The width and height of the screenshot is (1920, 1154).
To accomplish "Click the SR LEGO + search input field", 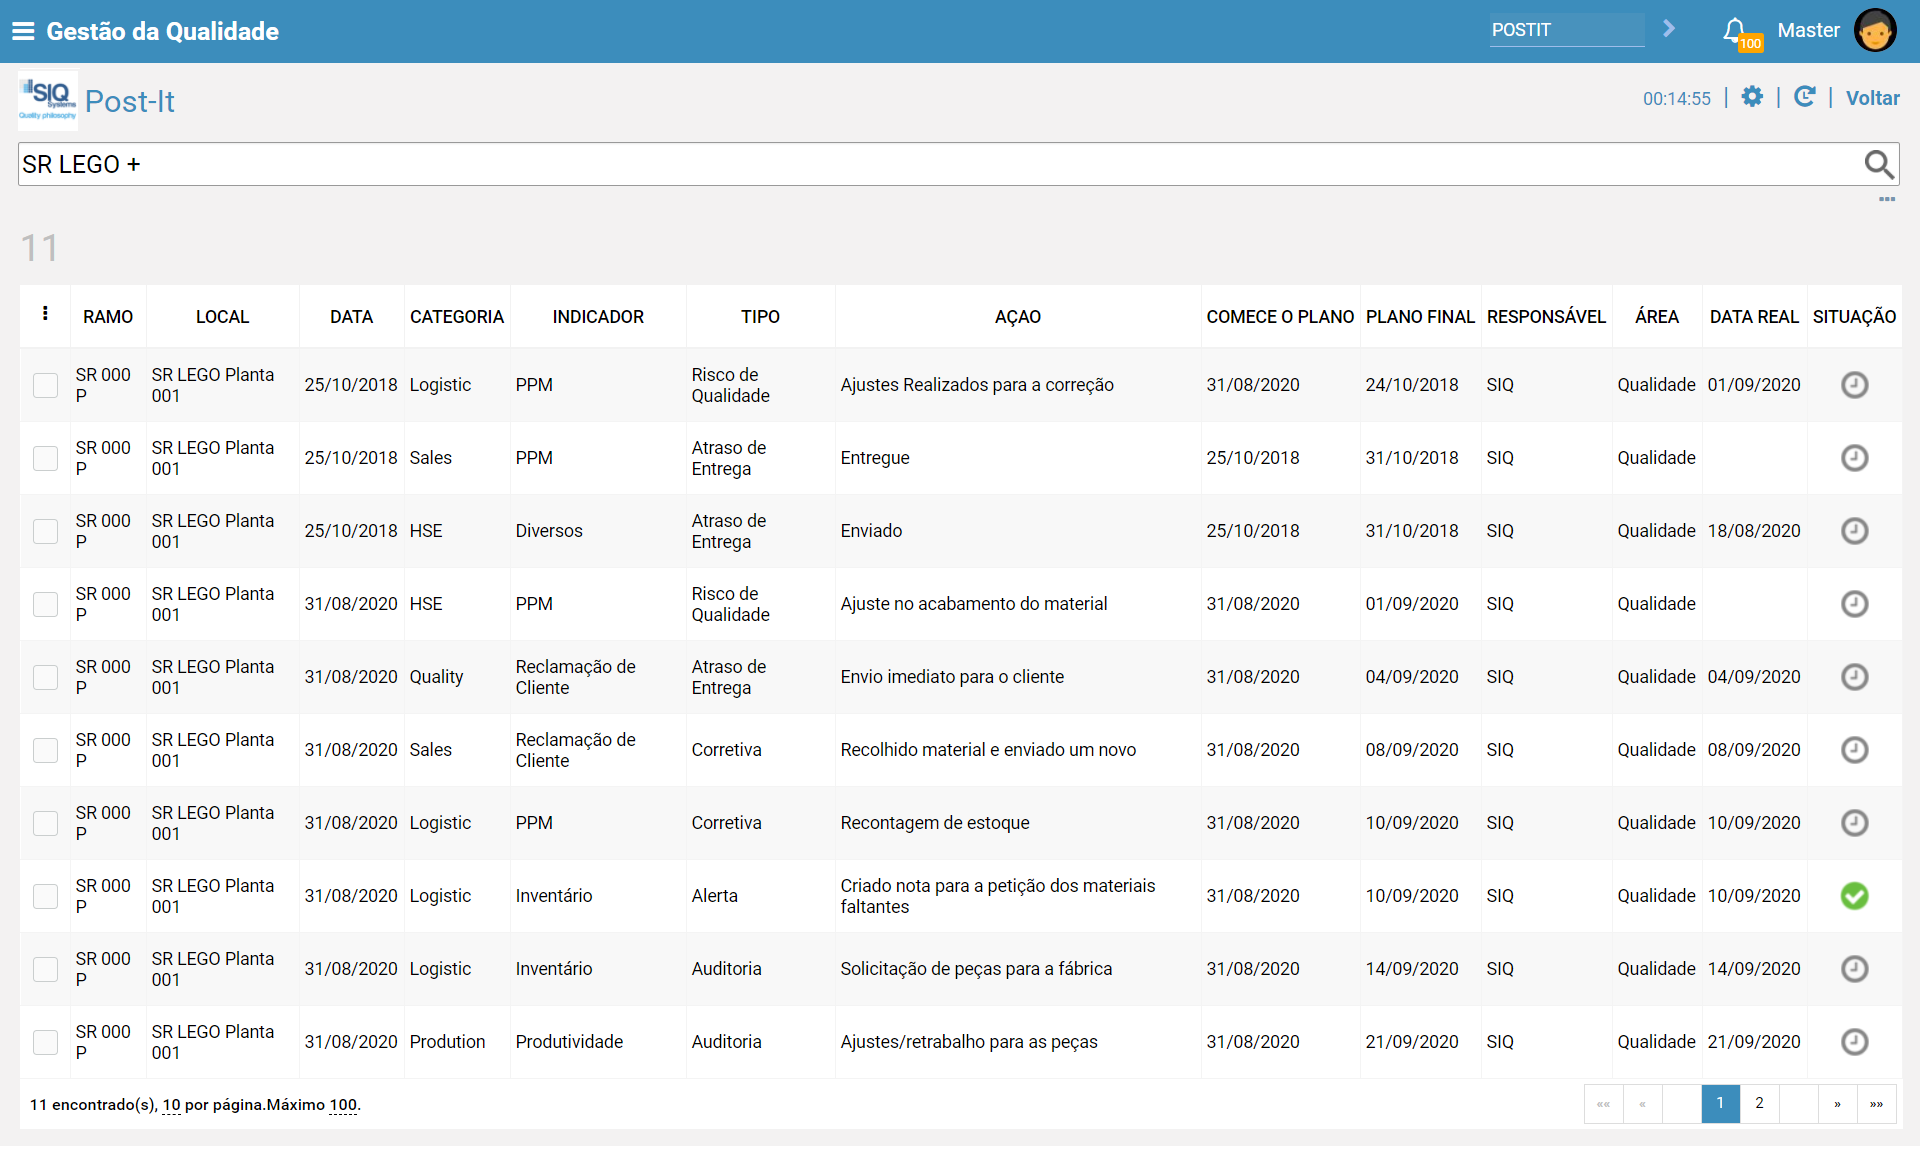I will pos(940,164).
